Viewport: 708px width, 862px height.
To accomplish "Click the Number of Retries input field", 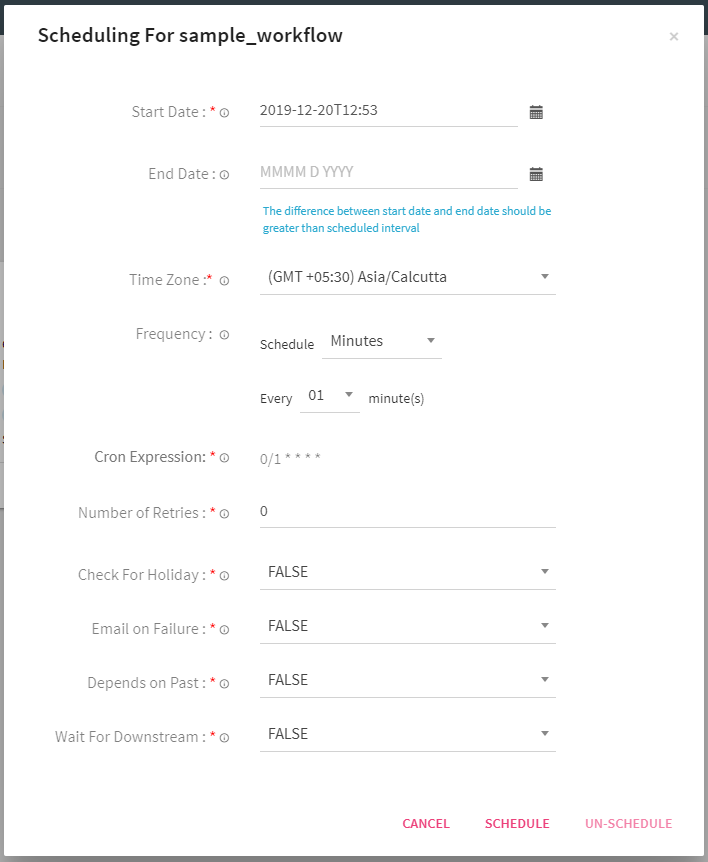I will [x=407, y=512].
